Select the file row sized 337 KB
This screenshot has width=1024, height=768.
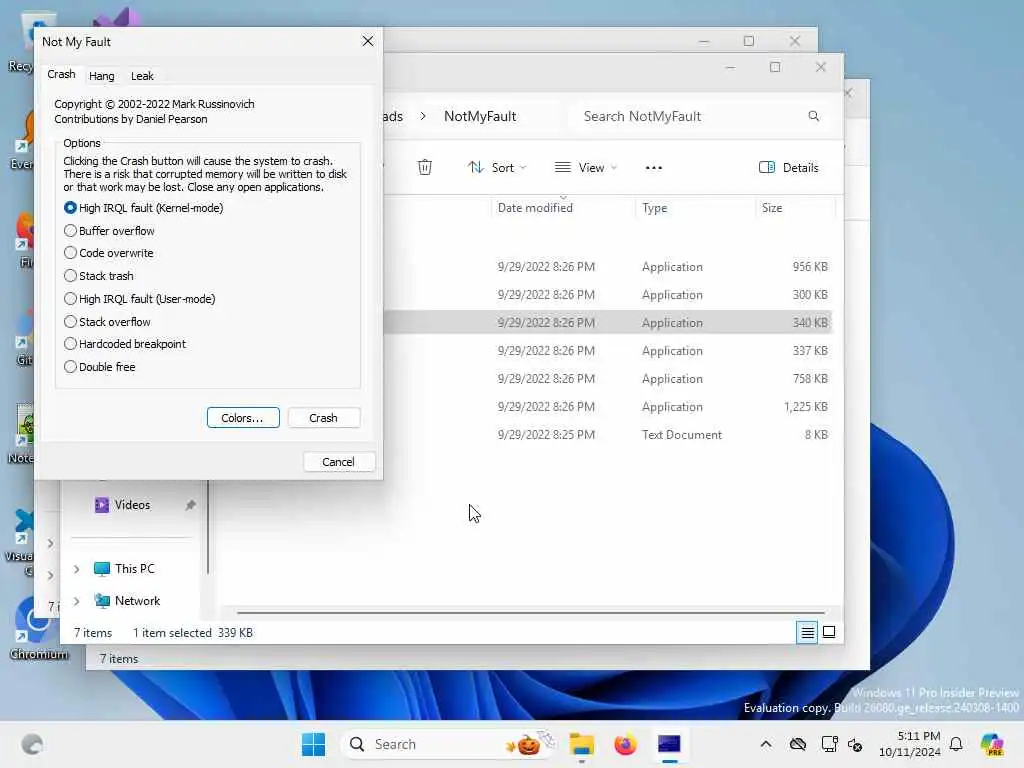(607, 351)
